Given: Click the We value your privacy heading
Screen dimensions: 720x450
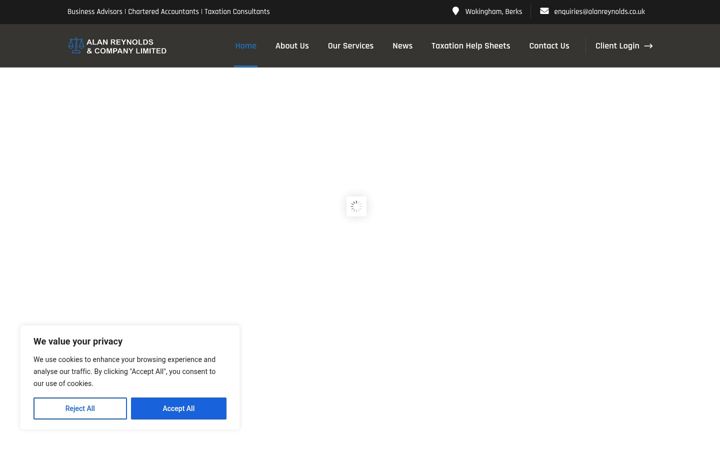Looking at the screenshot, I should [78, 341].
